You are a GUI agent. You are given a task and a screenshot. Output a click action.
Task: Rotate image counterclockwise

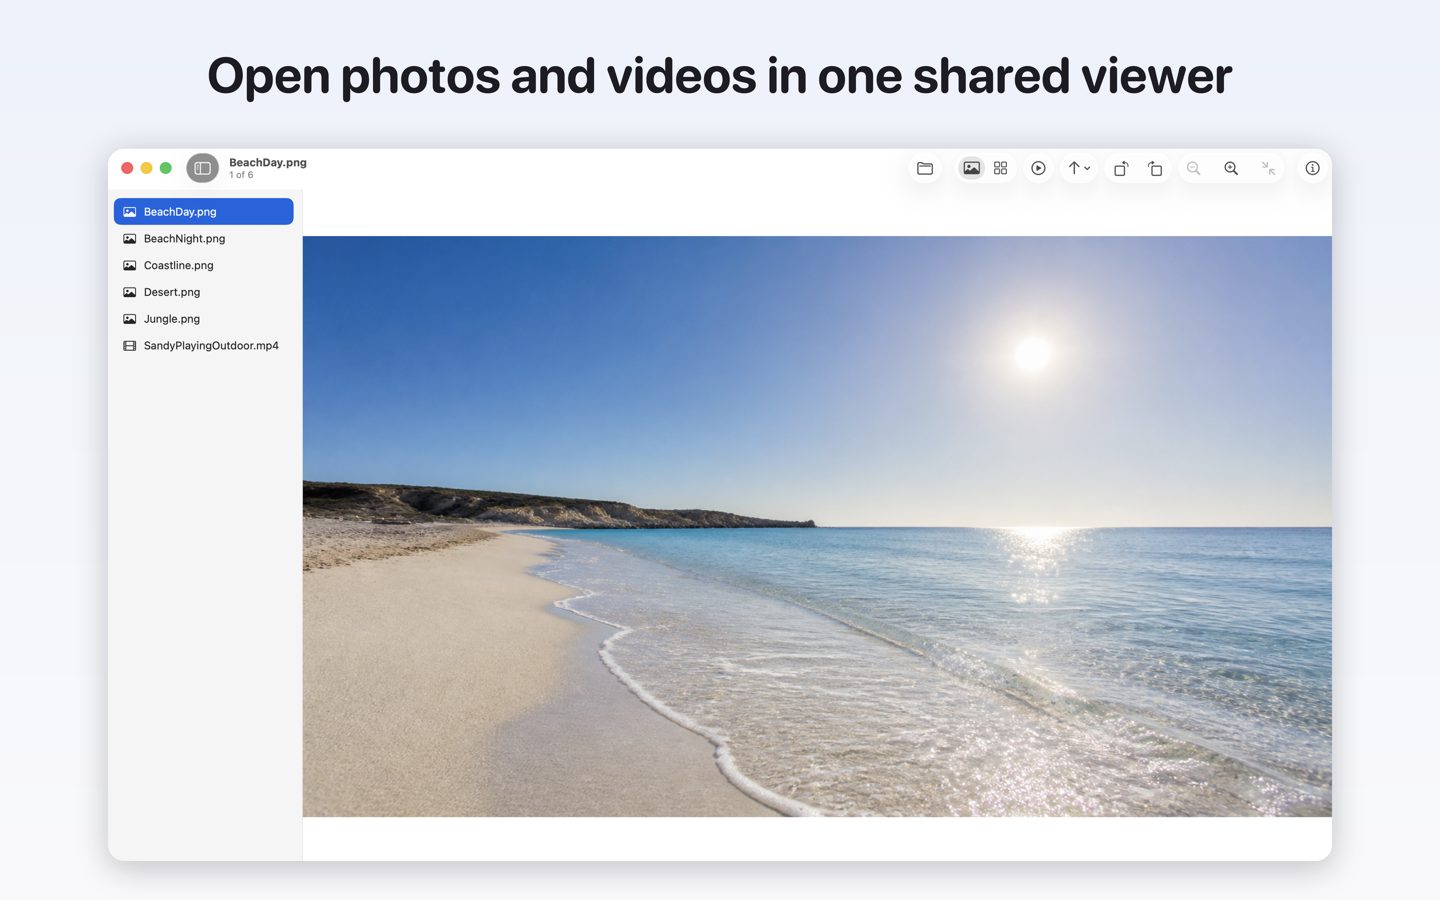[1121, 168]
